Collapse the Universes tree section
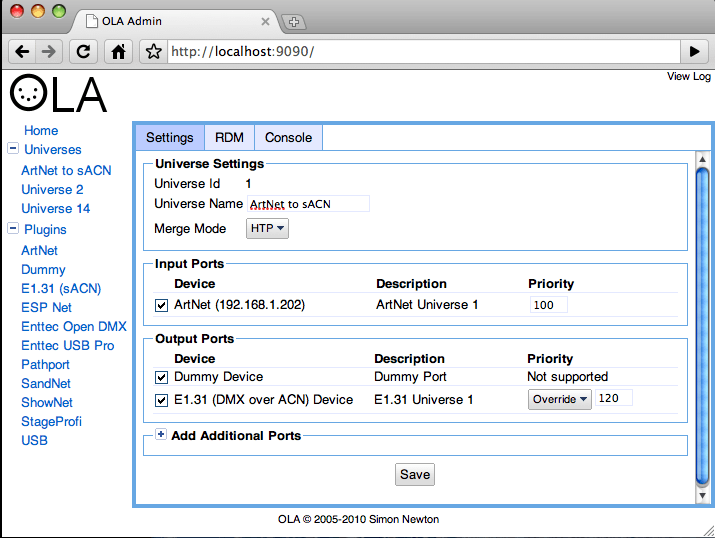Viewport: 715px width, 538px height. point(13,148)
